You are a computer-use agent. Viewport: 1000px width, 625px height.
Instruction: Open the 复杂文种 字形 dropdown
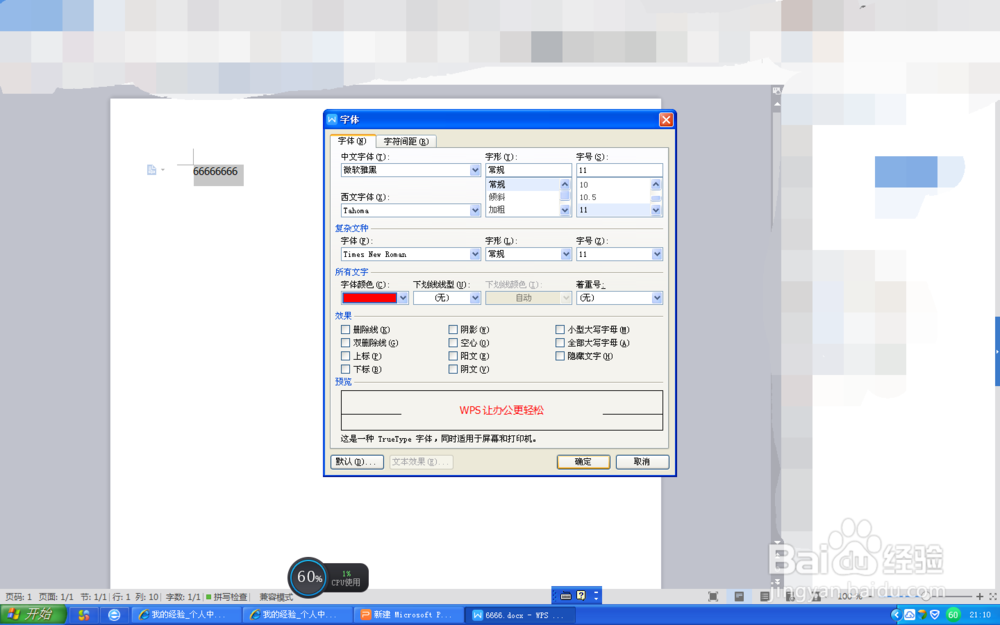(x=528, y=254)
